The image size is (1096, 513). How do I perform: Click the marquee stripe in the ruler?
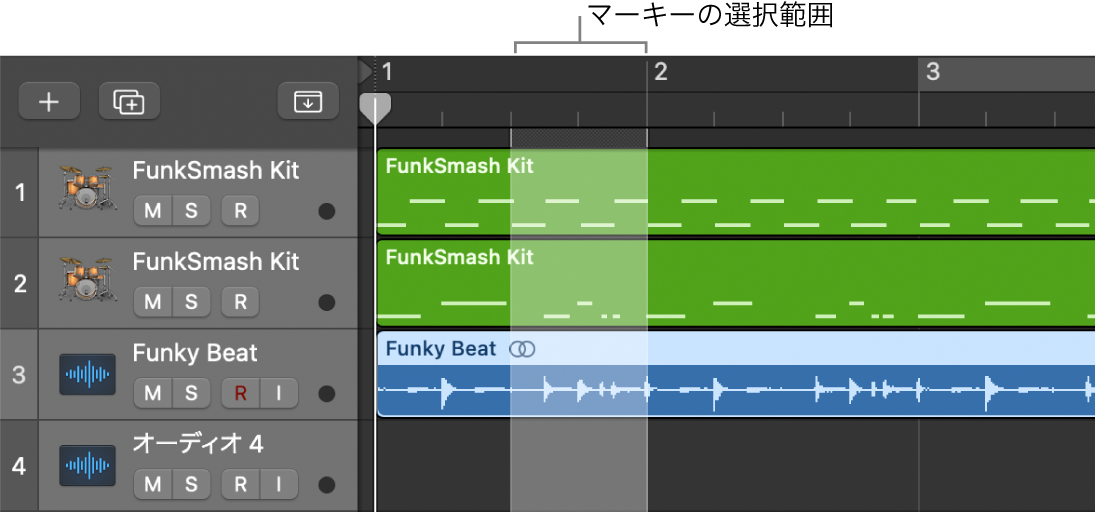[x=579, y=137]
